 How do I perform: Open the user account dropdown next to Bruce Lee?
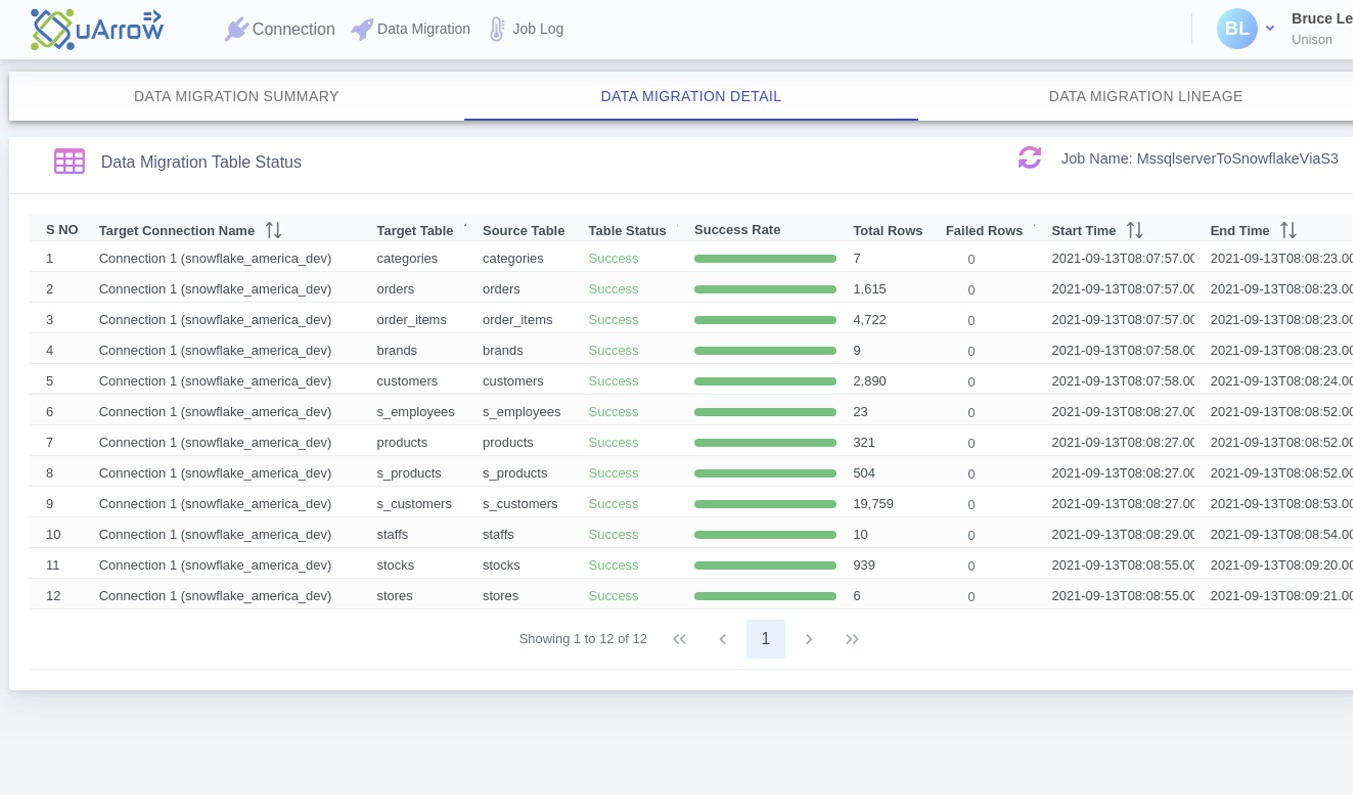click(1270, 29)
